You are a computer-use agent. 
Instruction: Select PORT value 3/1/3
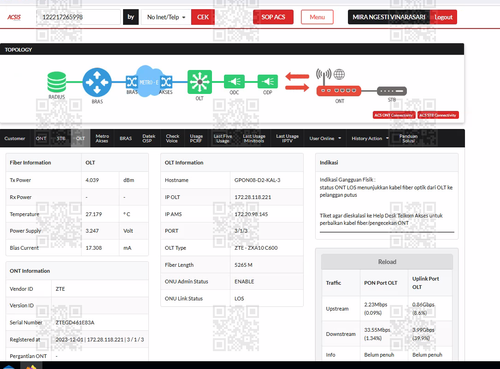point(241,231)
